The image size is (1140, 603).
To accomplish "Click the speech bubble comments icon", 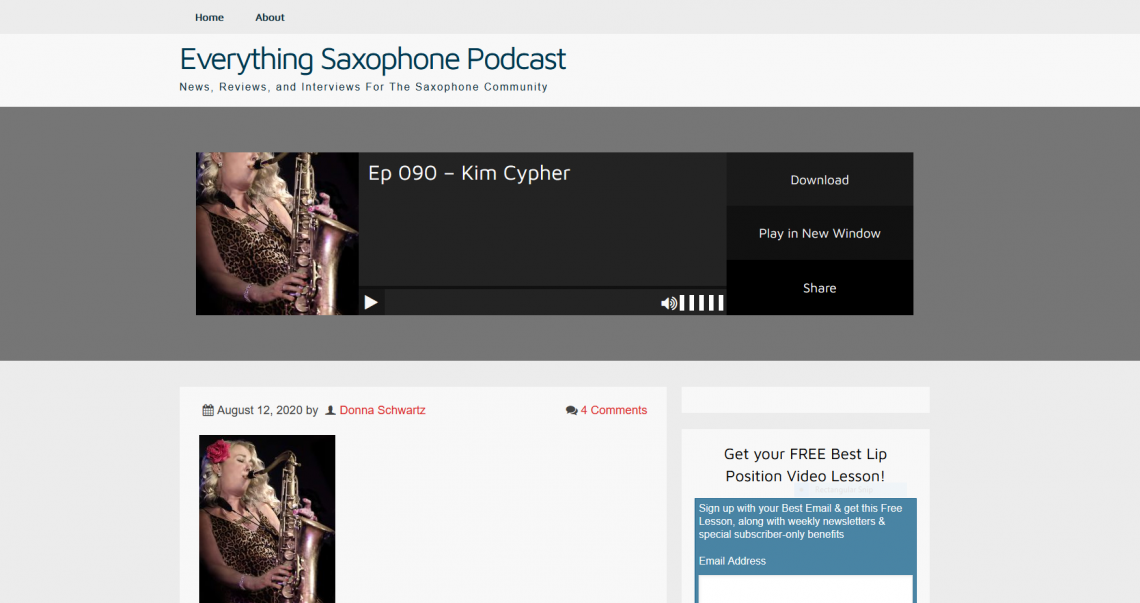I will (x=571, y=410).
